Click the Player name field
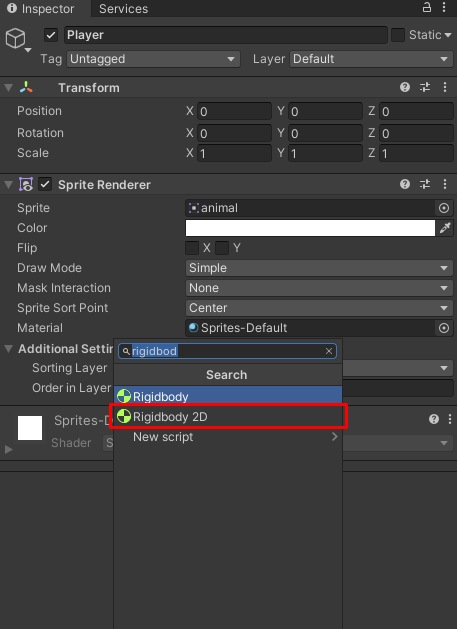The height and width of the screenshot is (629, 457). tap(225, 35)
